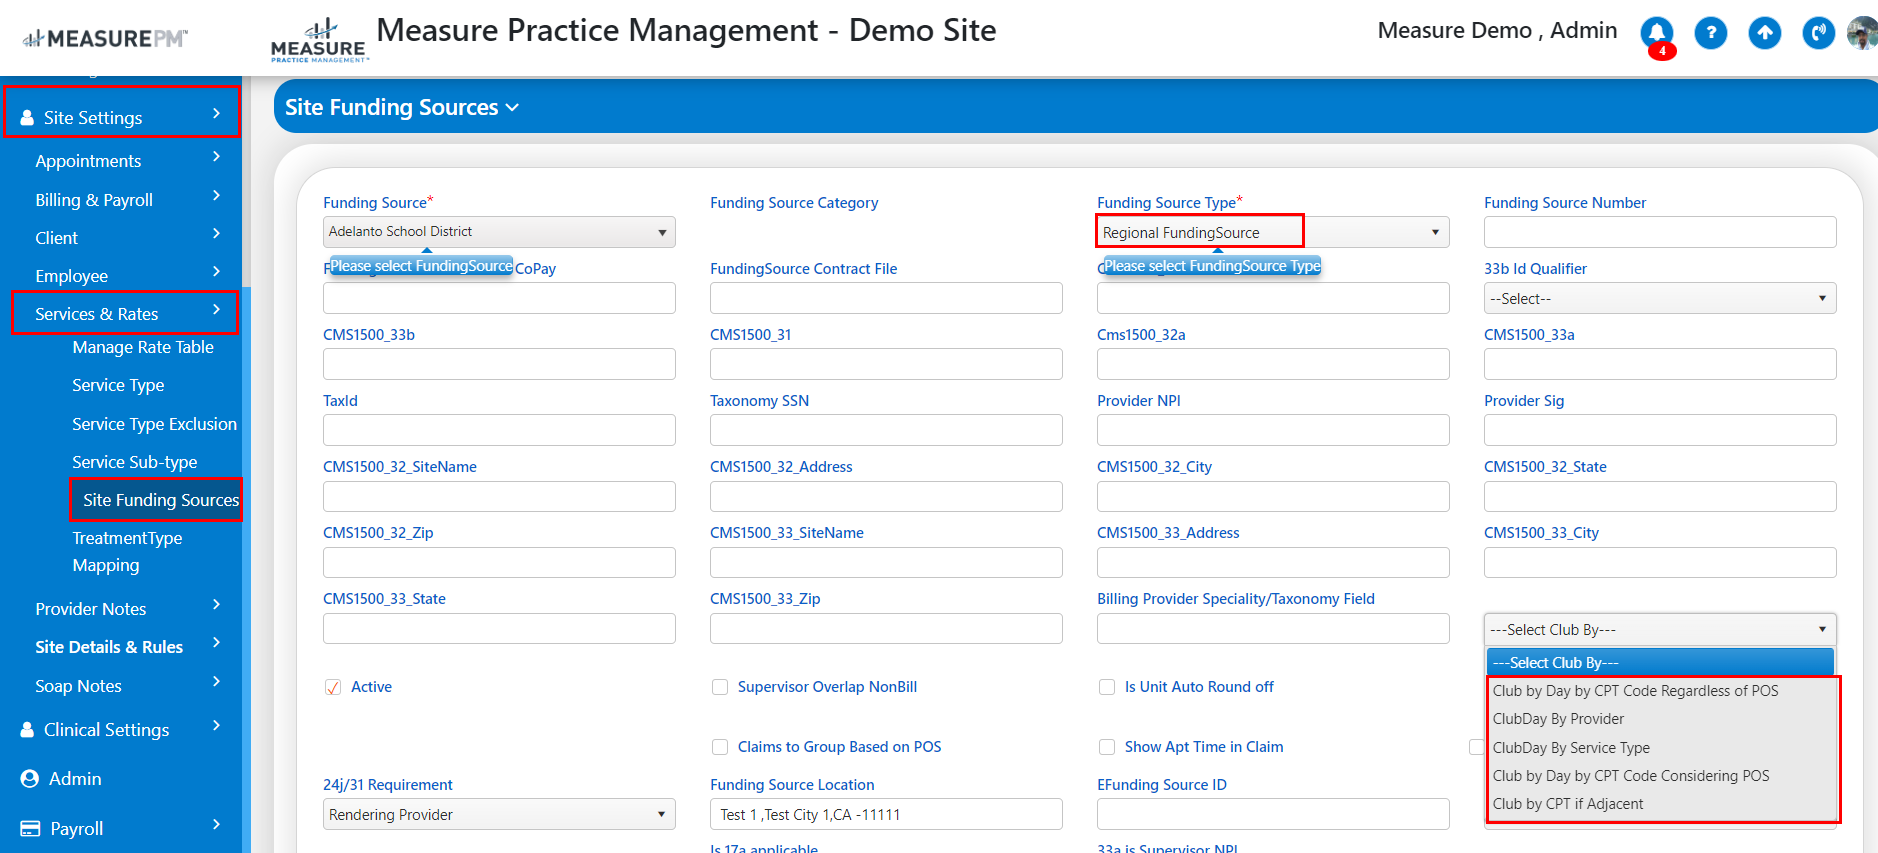
Task: Toggle the Active checkbox
Action: [333, 687]
